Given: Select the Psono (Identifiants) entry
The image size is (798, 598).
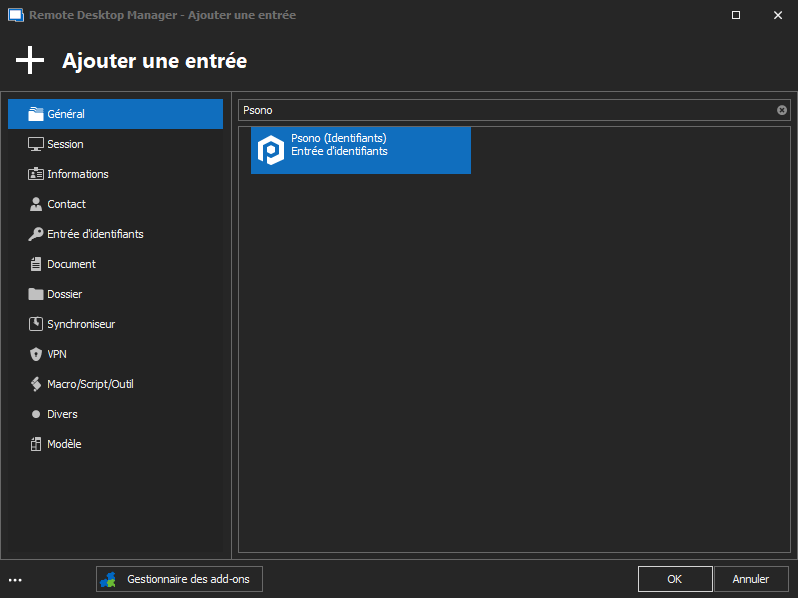Looking at the screenshot, I should [361, 150].
